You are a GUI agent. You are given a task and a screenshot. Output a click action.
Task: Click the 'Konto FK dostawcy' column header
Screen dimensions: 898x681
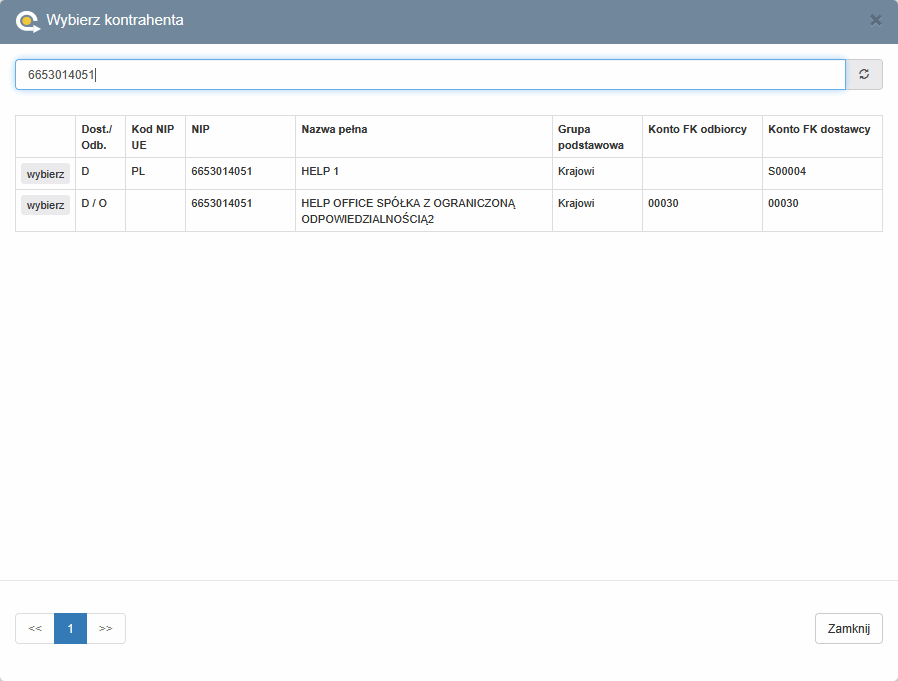[819, 129]
